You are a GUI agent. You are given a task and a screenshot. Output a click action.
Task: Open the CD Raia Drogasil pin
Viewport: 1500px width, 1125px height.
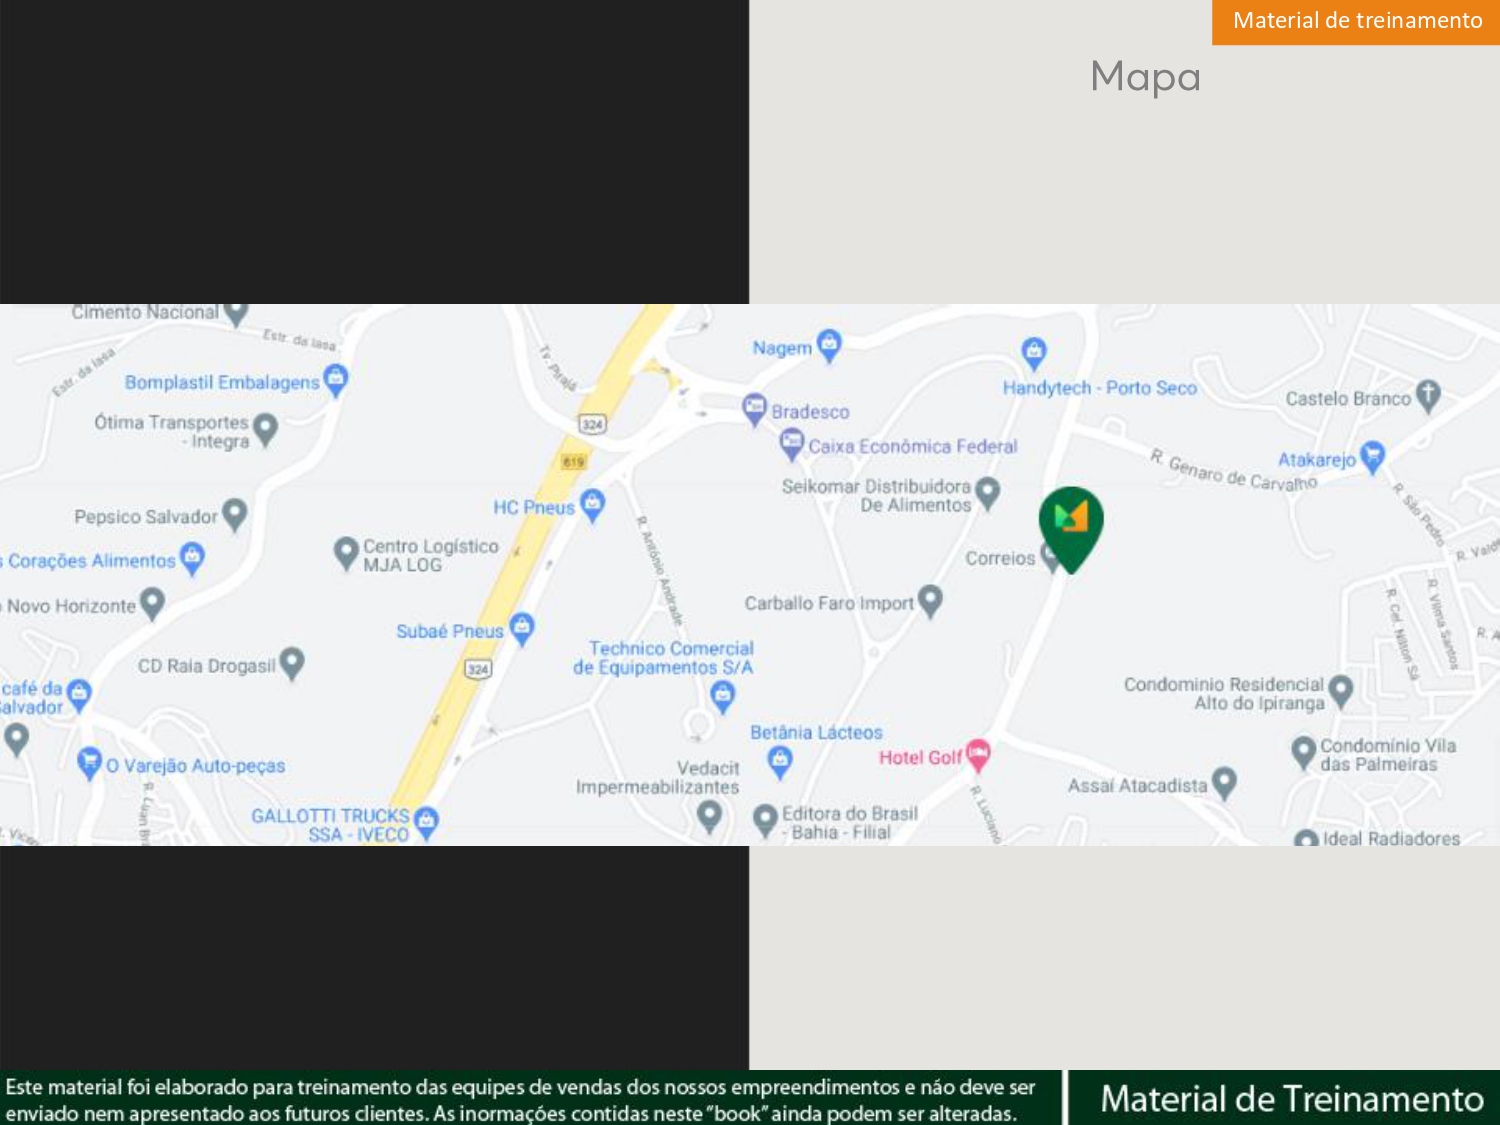click(x=292, y=664)
